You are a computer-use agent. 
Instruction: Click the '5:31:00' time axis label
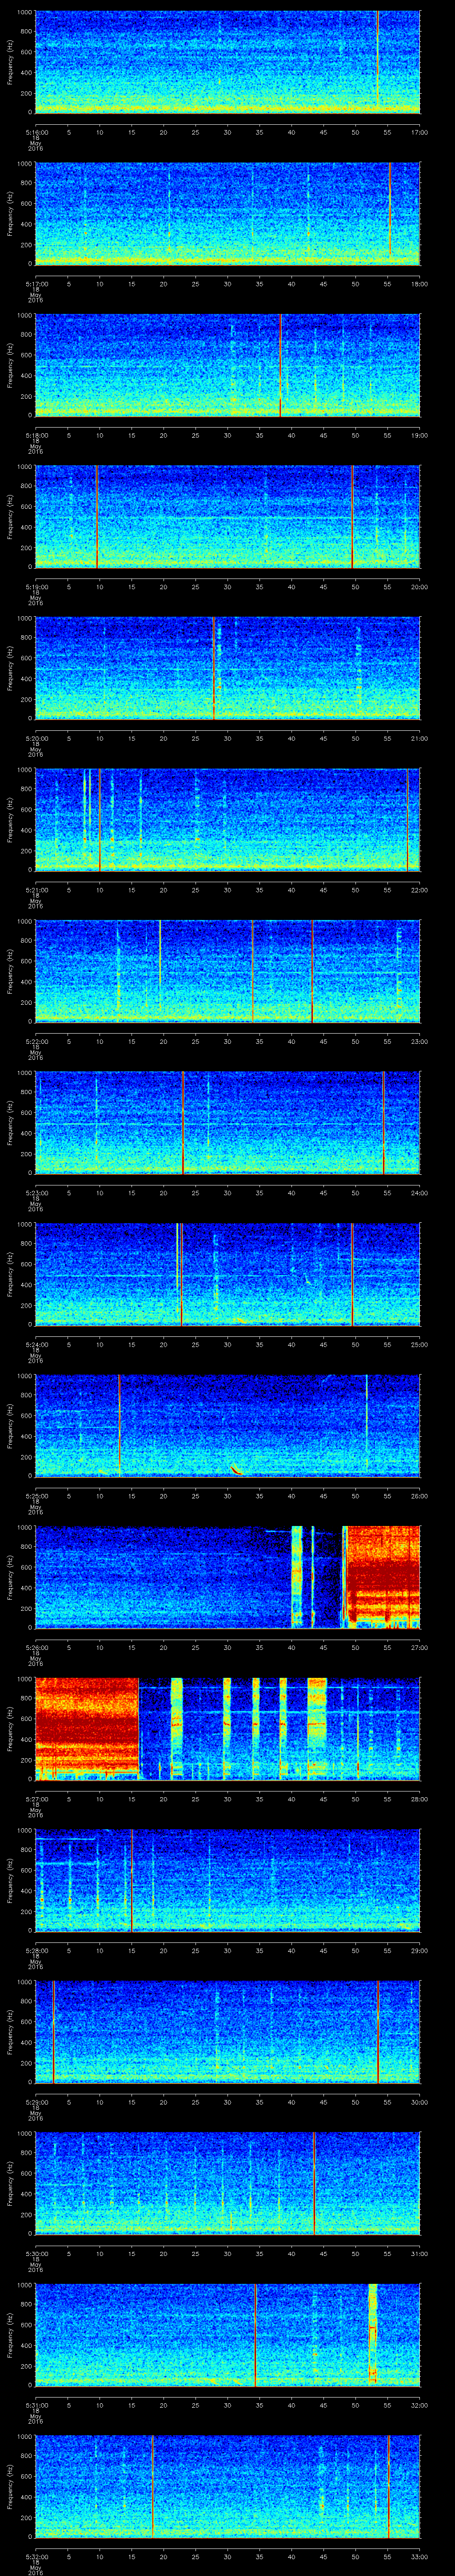click(36, 2405)
